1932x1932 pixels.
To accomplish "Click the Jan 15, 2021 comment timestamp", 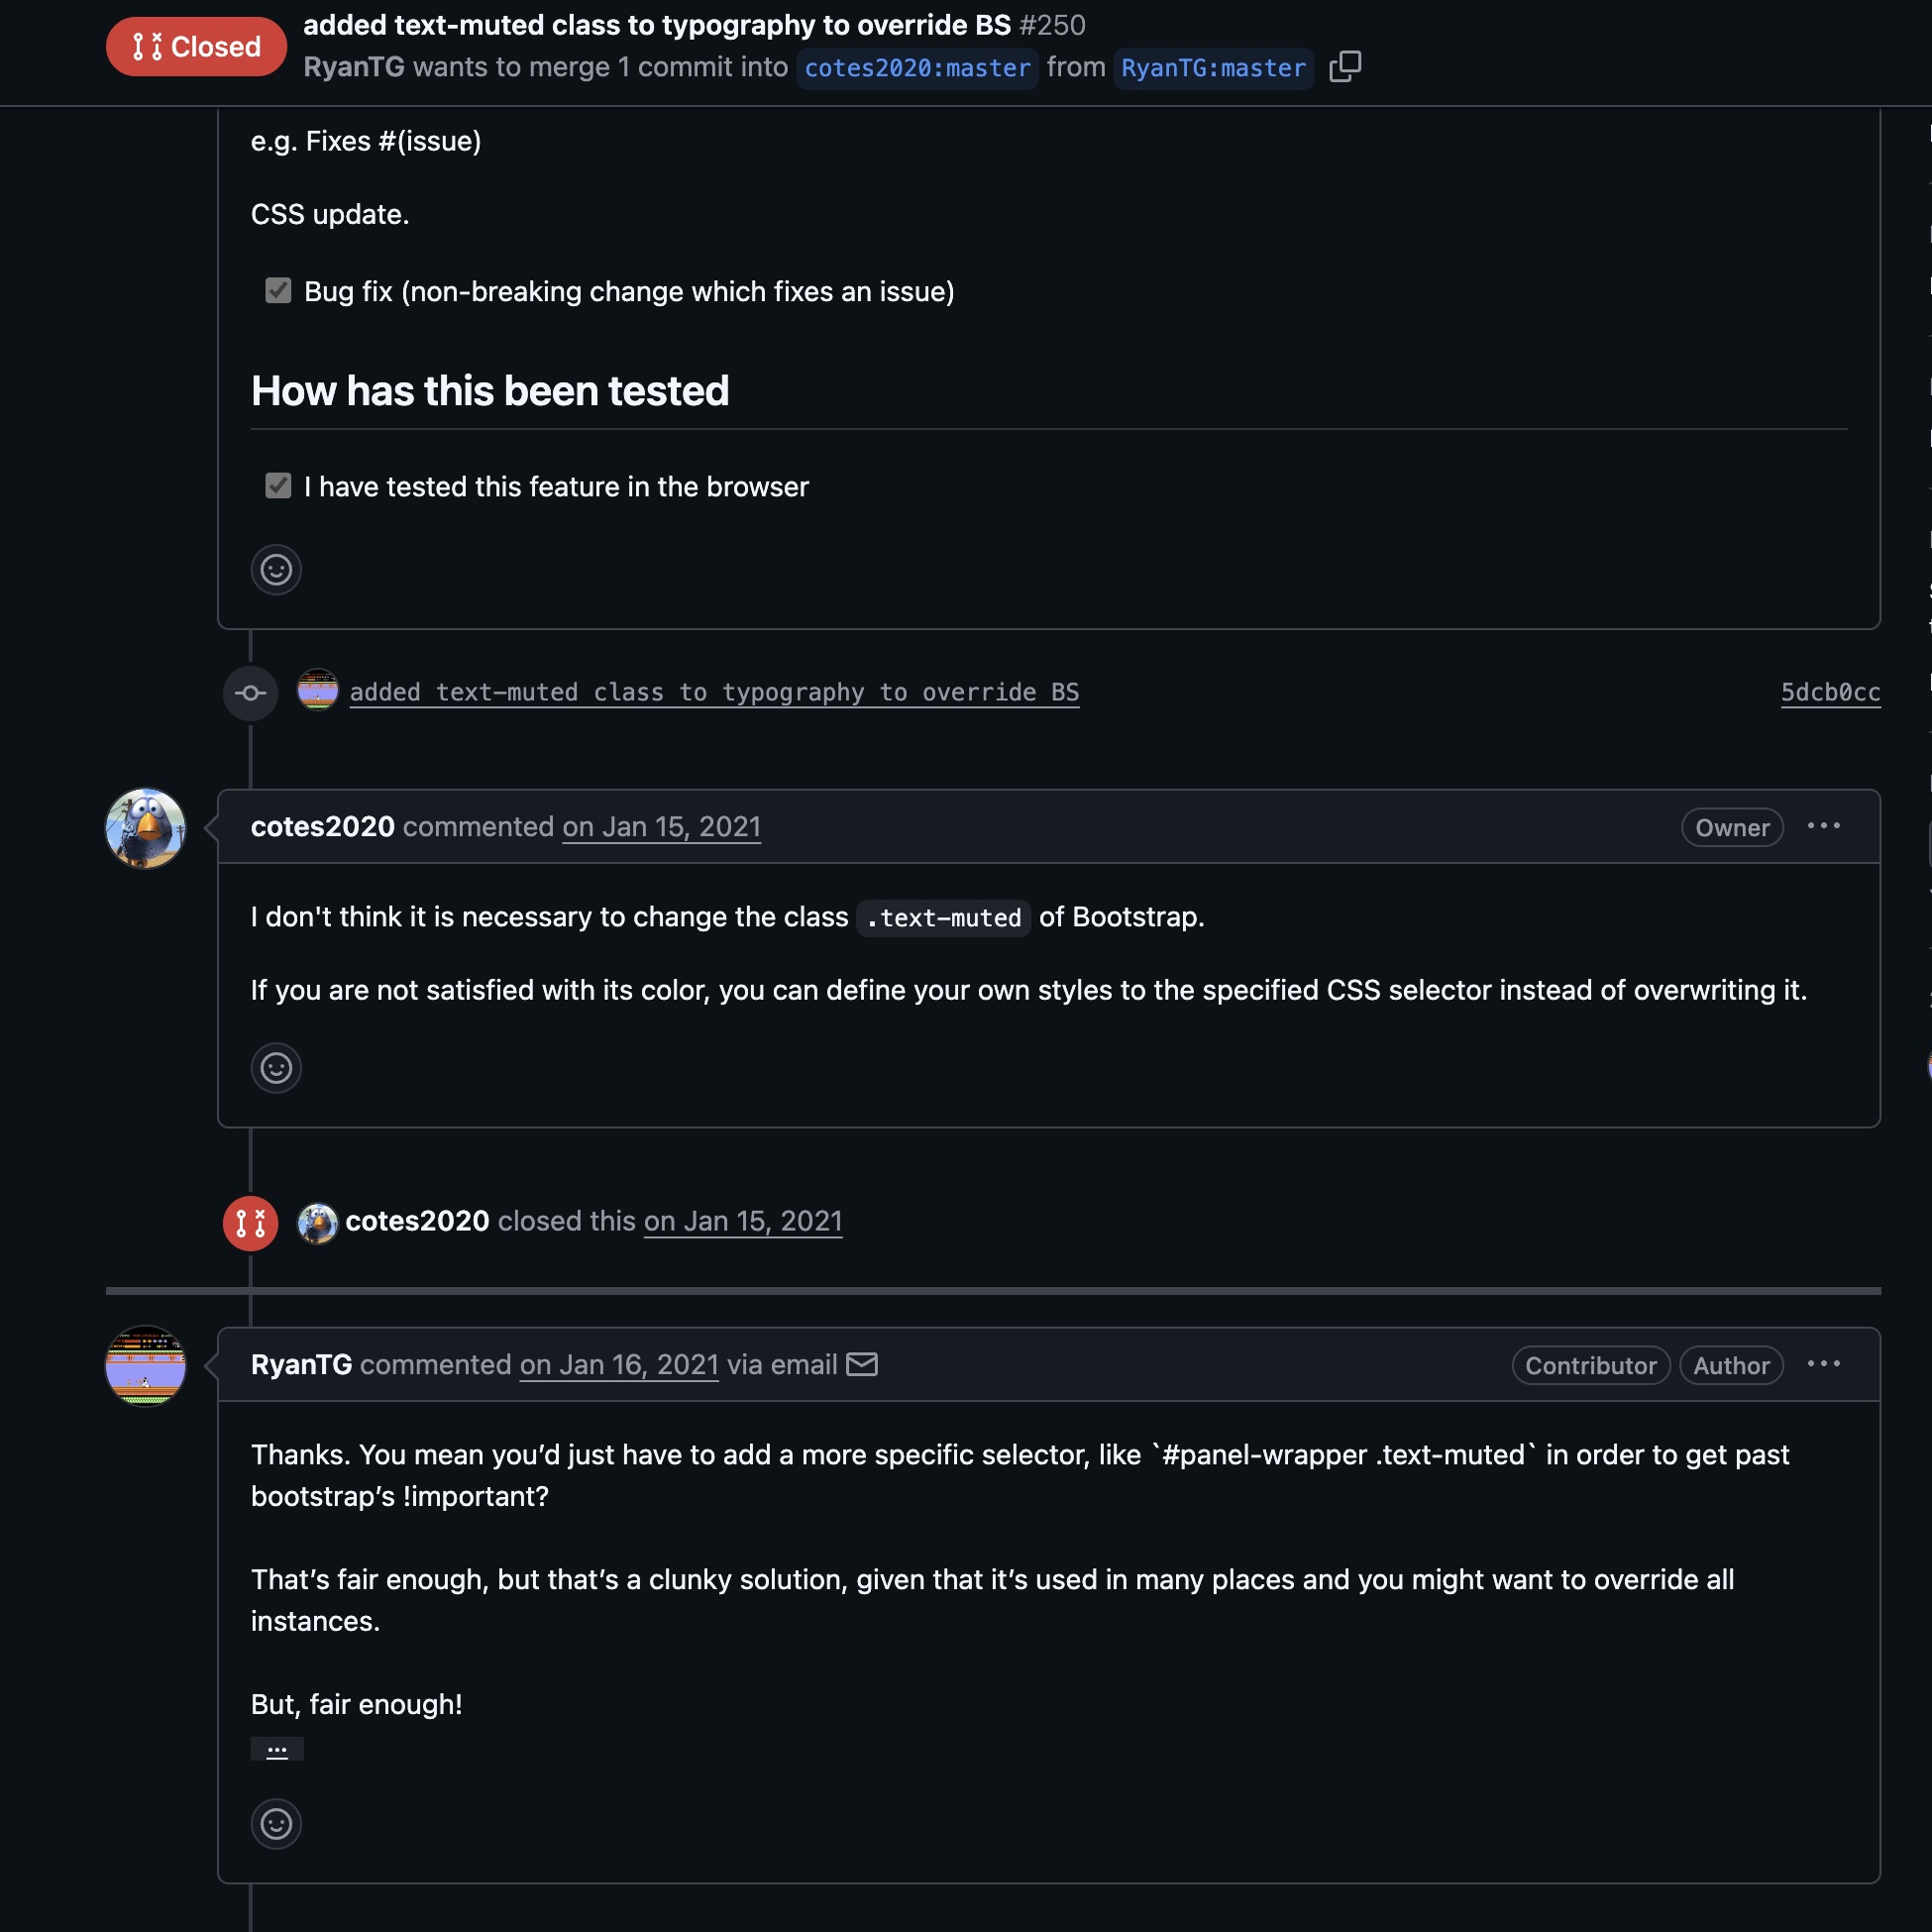I will pos(661,827).
